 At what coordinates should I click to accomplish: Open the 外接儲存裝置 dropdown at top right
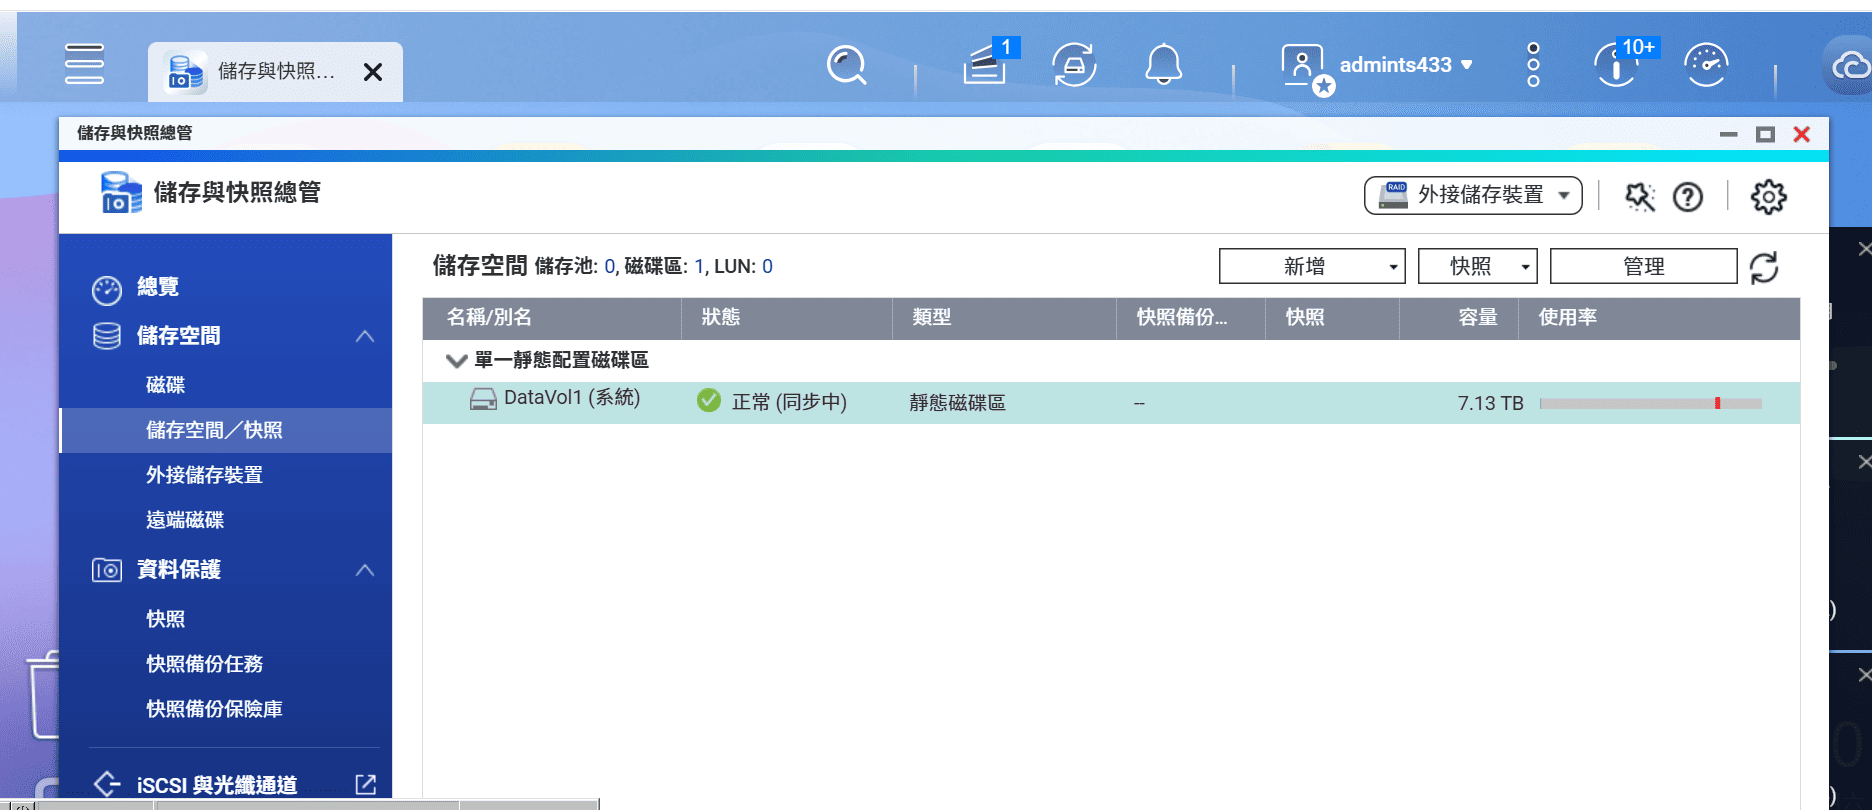click(x=1472, y=195)
